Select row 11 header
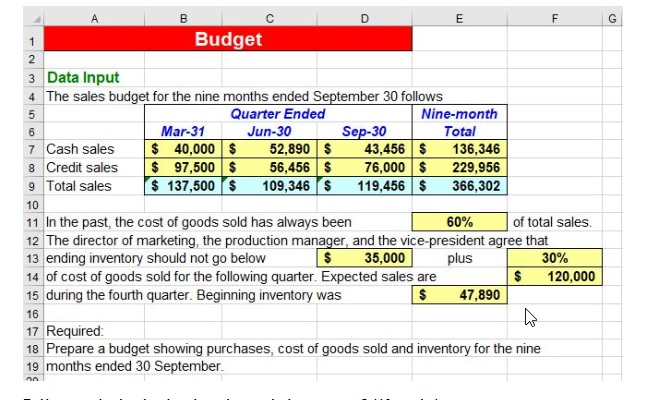The width and height of the screenshot is (668, 400). click(33, 222)
